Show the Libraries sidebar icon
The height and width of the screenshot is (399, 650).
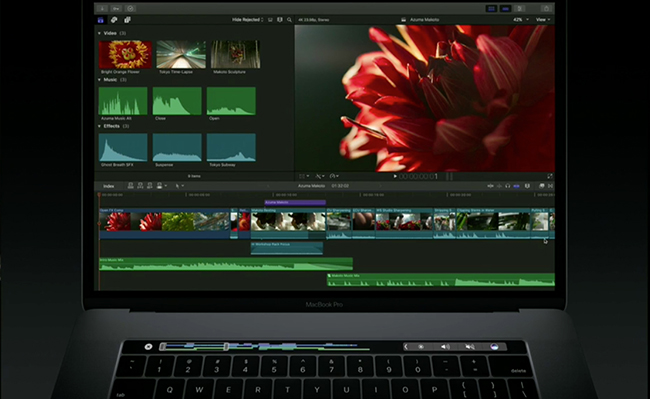(100, 20)
